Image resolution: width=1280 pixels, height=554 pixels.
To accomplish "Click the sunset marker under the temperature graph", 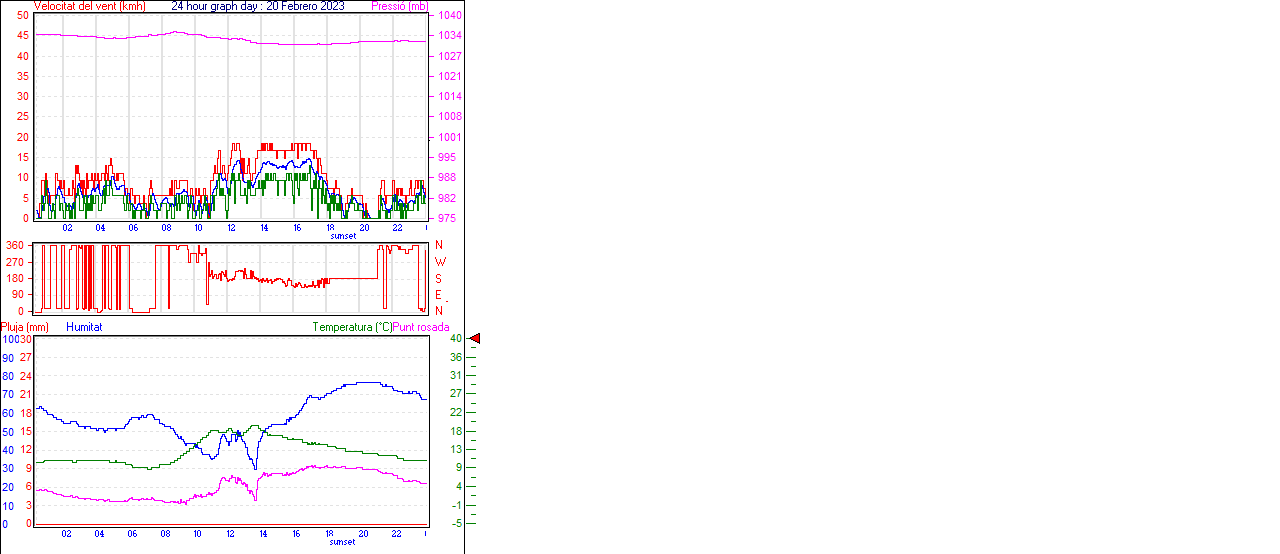I will click(x=342, y=542).
